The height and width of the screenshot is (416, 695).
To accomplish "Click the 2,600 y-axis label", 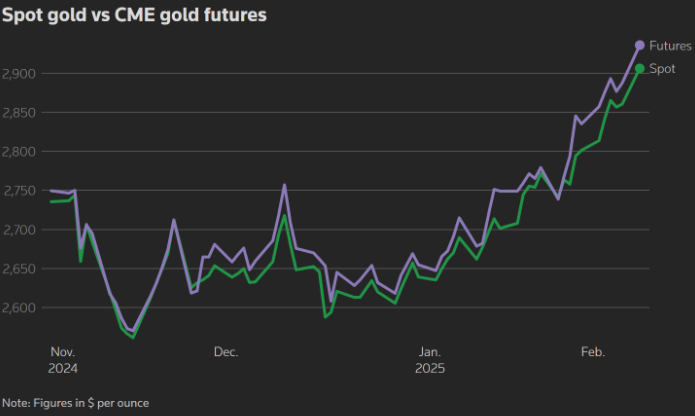I will coord(20,308).
